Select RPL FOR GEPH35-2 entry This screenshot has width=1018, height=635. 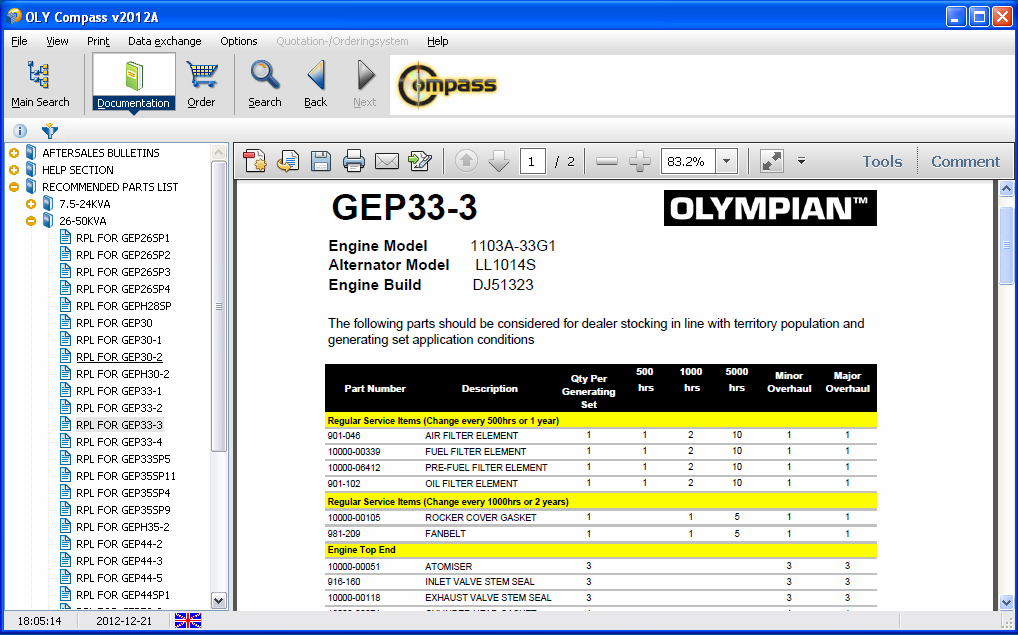123,527
